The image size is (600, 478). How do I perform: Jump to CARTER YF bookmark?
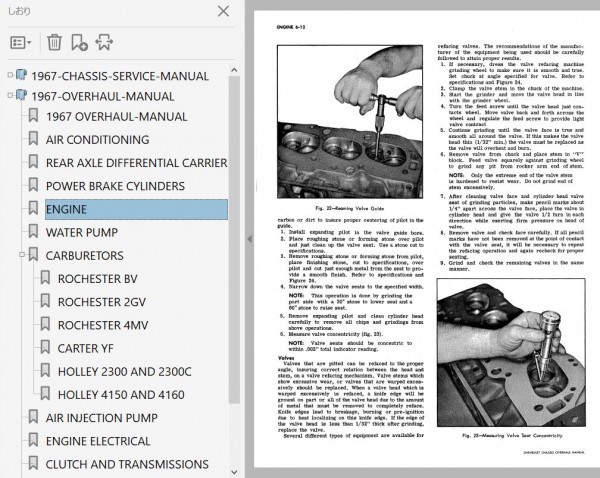coord(86,349)
